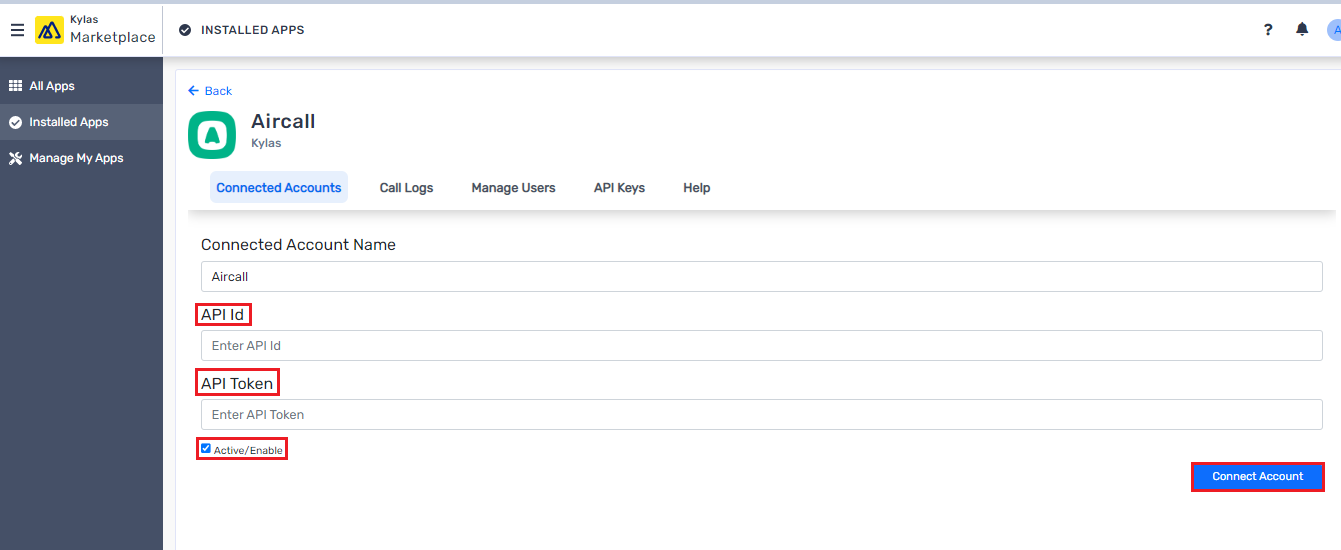Screen dimensions: 1341x550
Task: Focus the Enter API Id field
Action: pos(762,346)
